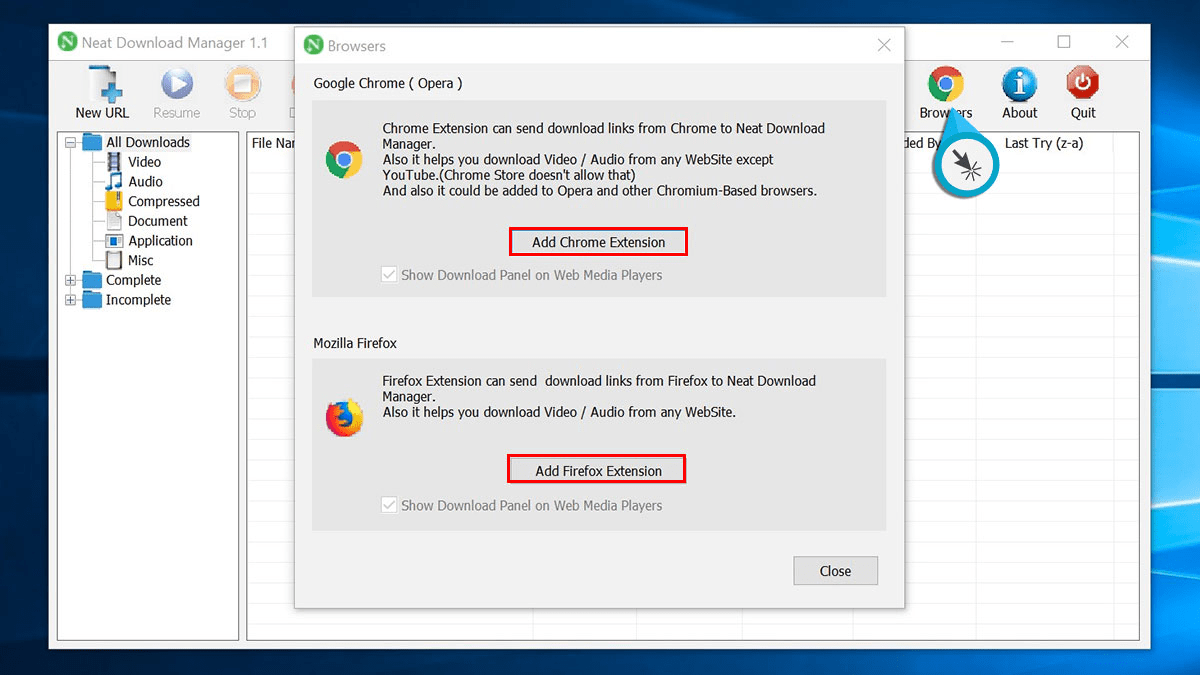Screen dimensions: 1200x675
Task: Close the Browsers dialog with X
Action: 884,45
